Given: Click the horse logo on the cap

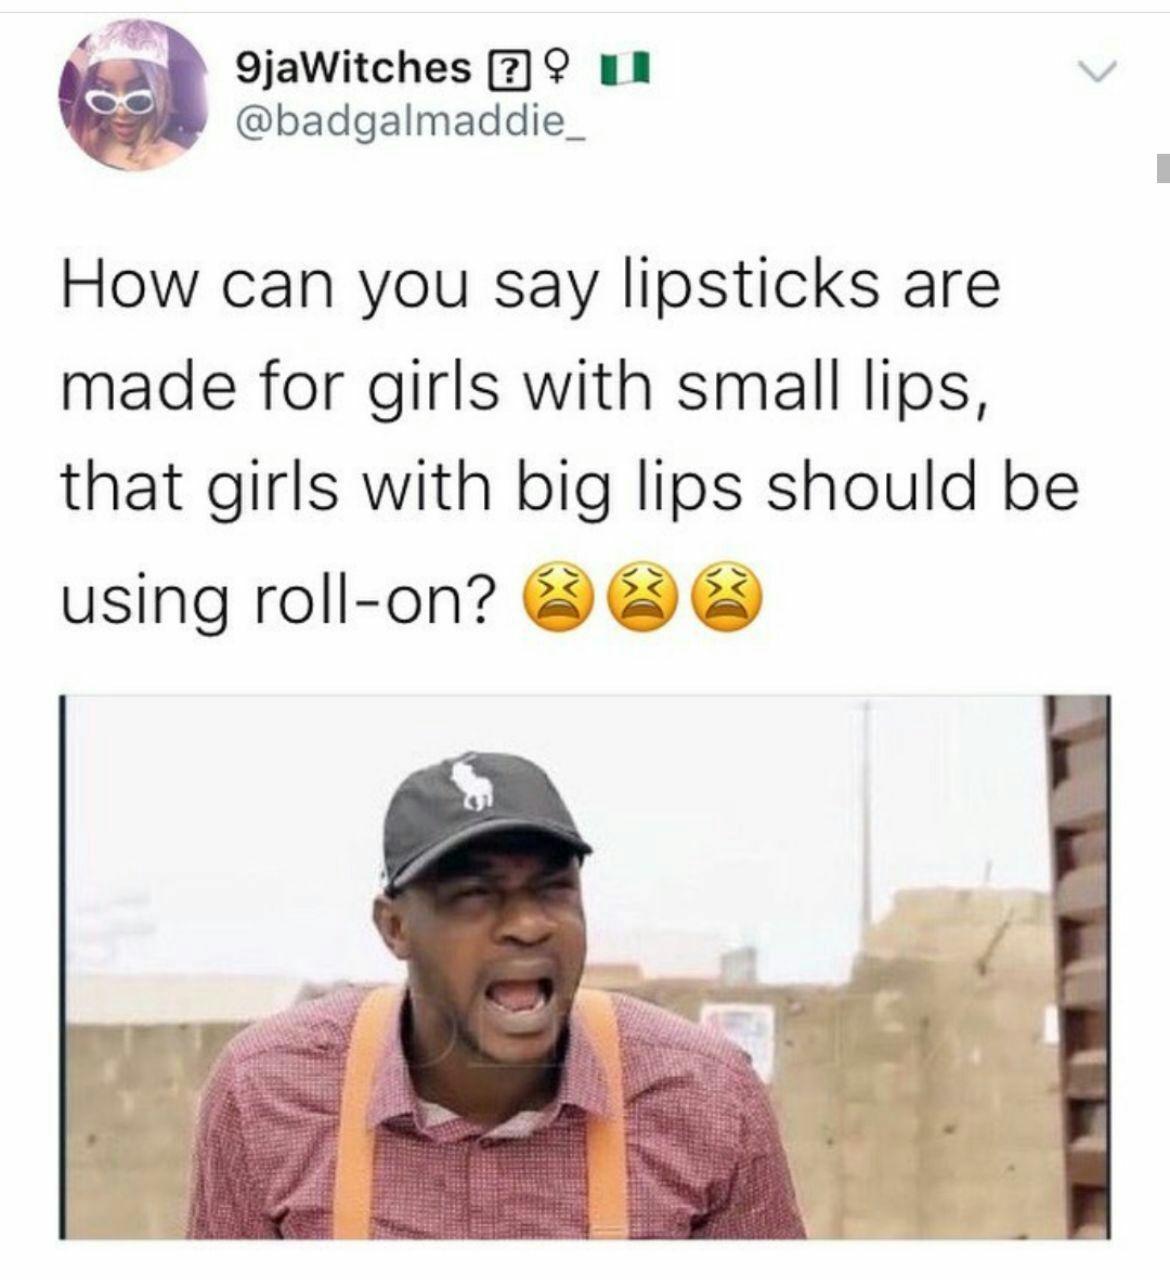Looking at the screenshot, I should click(x=471, y=785).
